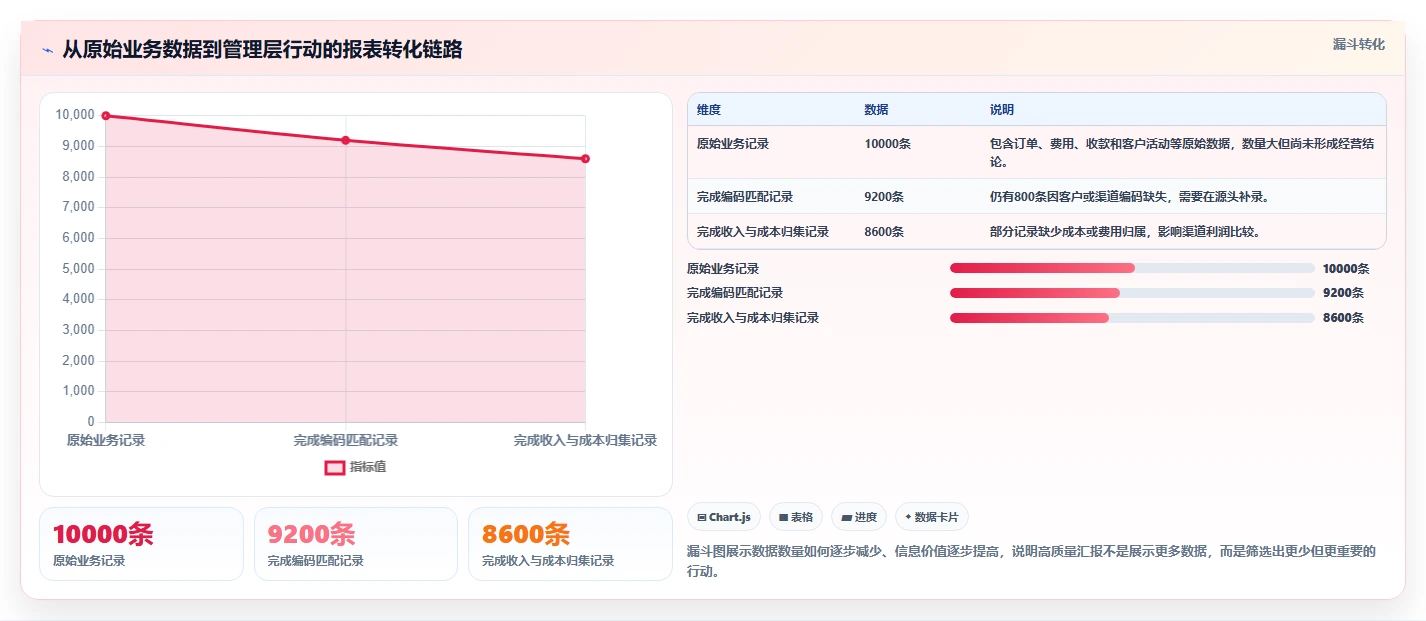Click the 完成收入与成本归集记录 progress bar

pos(1132,318)
